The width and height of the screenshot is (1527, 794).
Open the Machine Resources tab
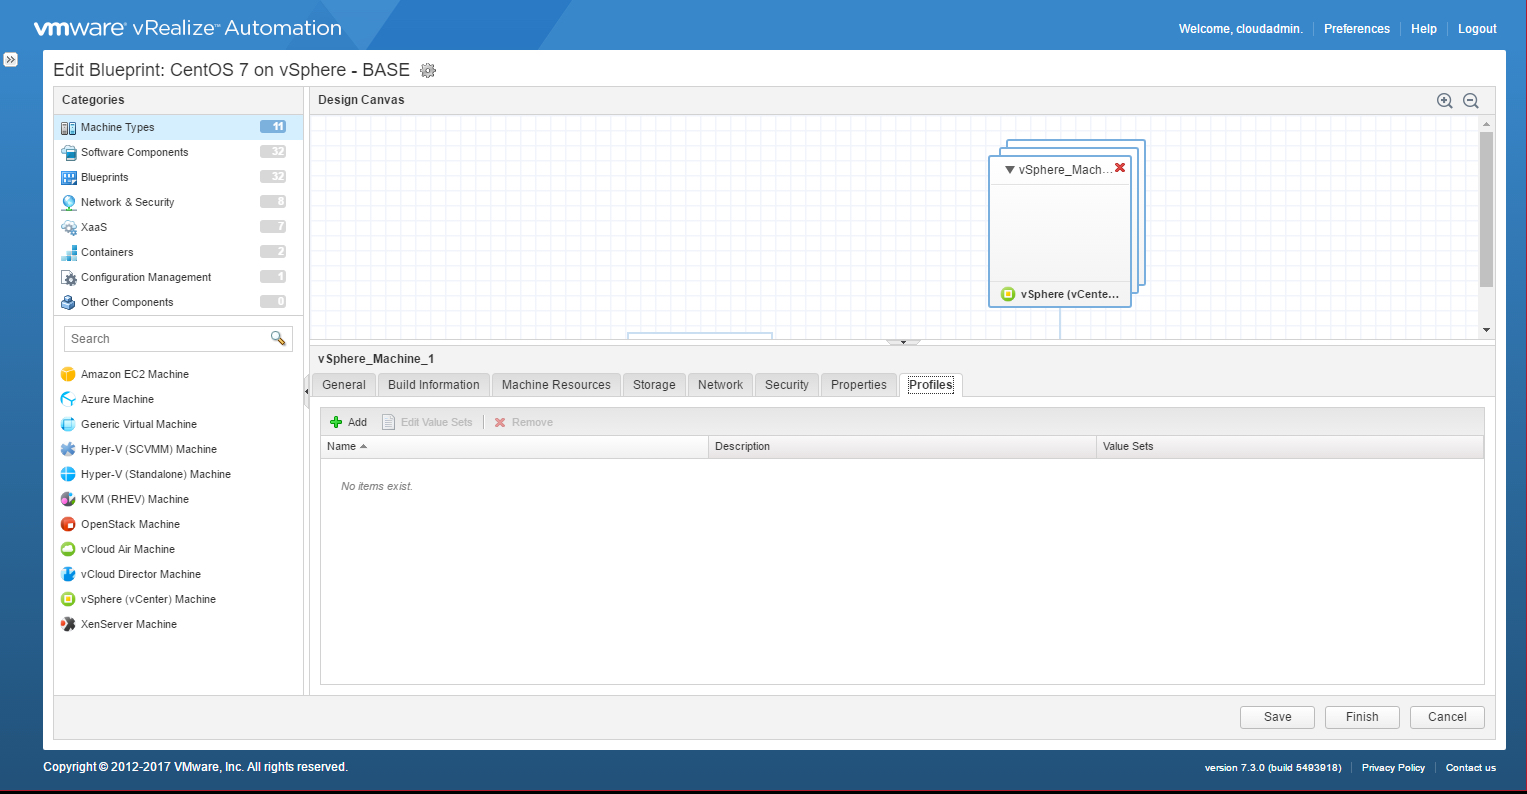[x=556, y=385]
